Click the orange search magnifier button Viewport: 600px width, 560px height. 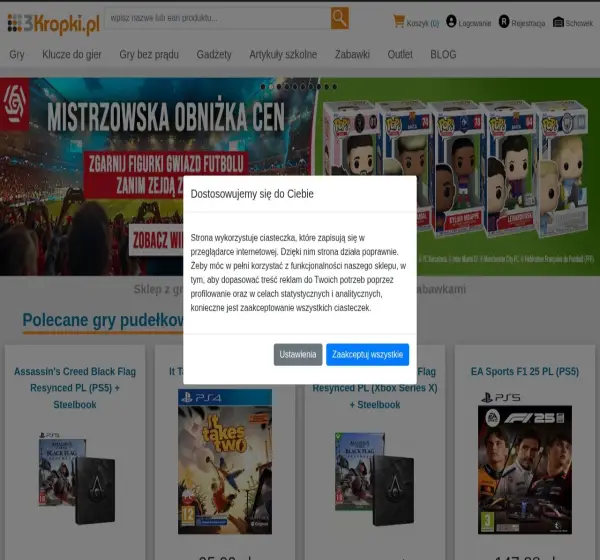[339, 18]
